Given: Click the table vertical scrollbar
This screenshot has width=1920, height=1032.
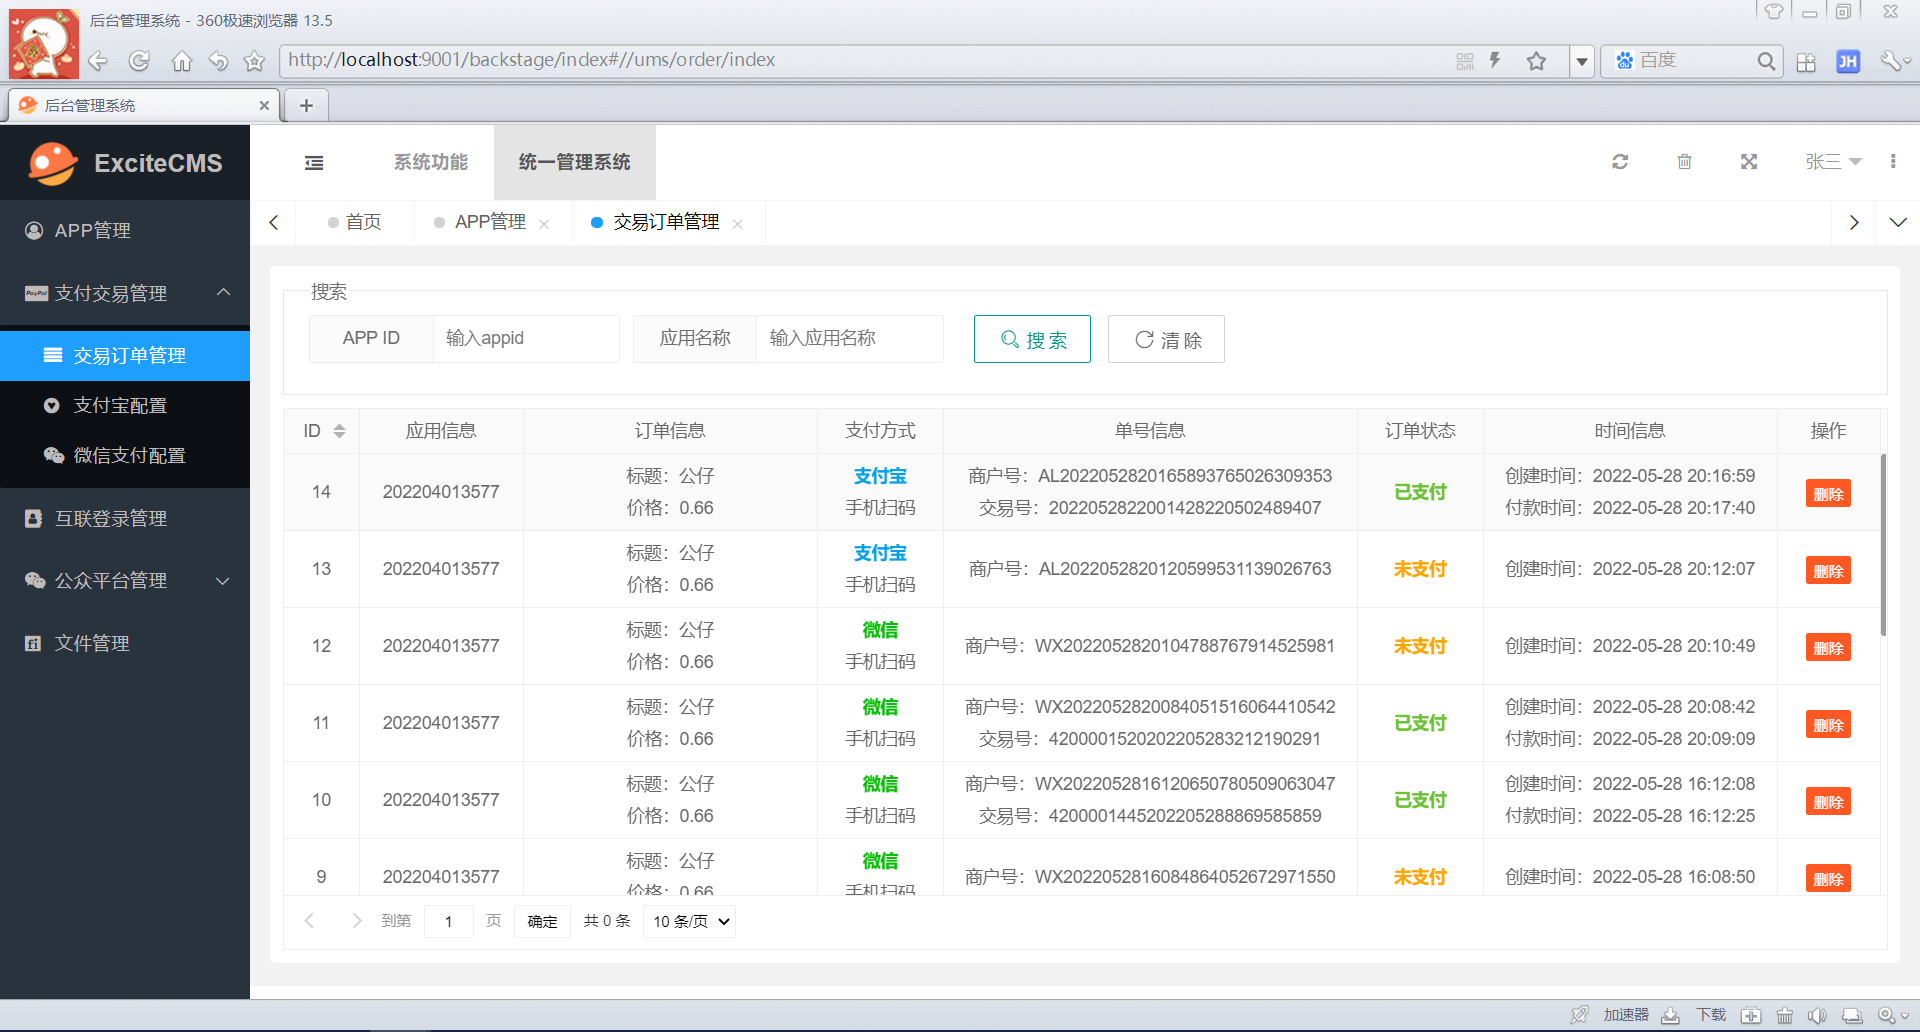Looking at the screenshot, I should click(x=1883, y=545).
